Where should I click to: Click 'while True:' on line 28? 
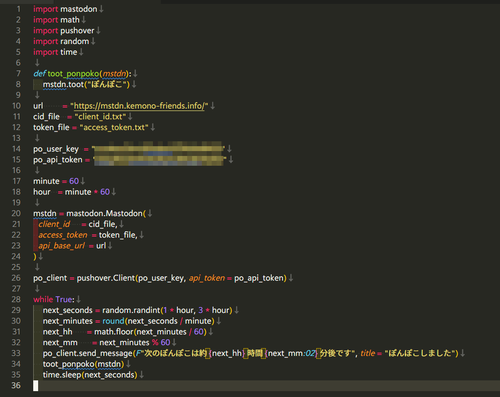click(54, 299)
